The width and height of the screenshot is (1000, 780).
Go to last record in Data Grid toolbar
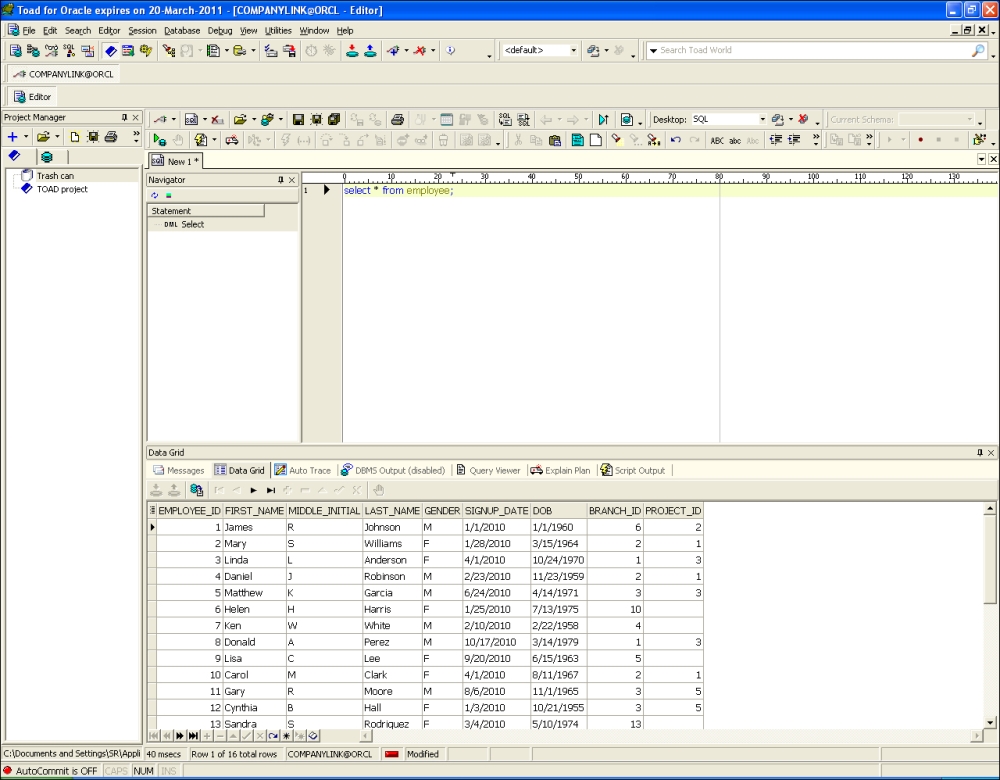coord(270,490)
